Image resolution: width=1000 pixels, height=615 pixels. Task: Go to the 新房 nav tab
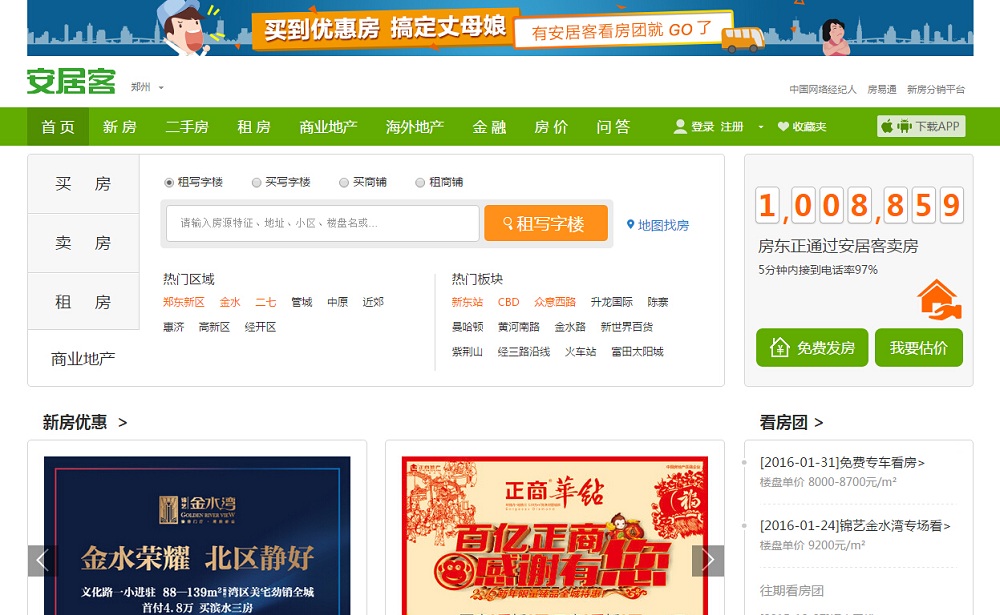pyautogui.click(x=120, y=127)
